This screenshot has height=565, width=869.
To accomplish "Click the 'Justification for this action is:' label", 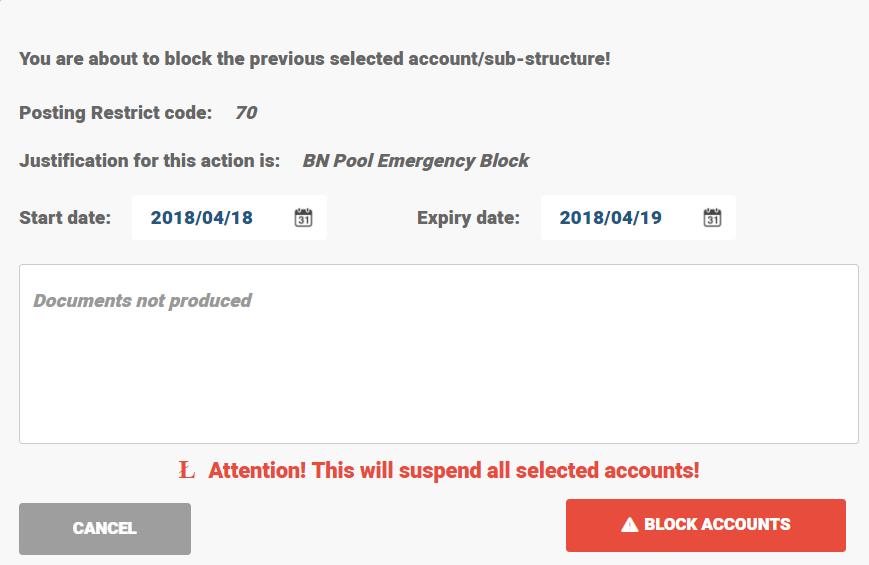I will point(150,161).
